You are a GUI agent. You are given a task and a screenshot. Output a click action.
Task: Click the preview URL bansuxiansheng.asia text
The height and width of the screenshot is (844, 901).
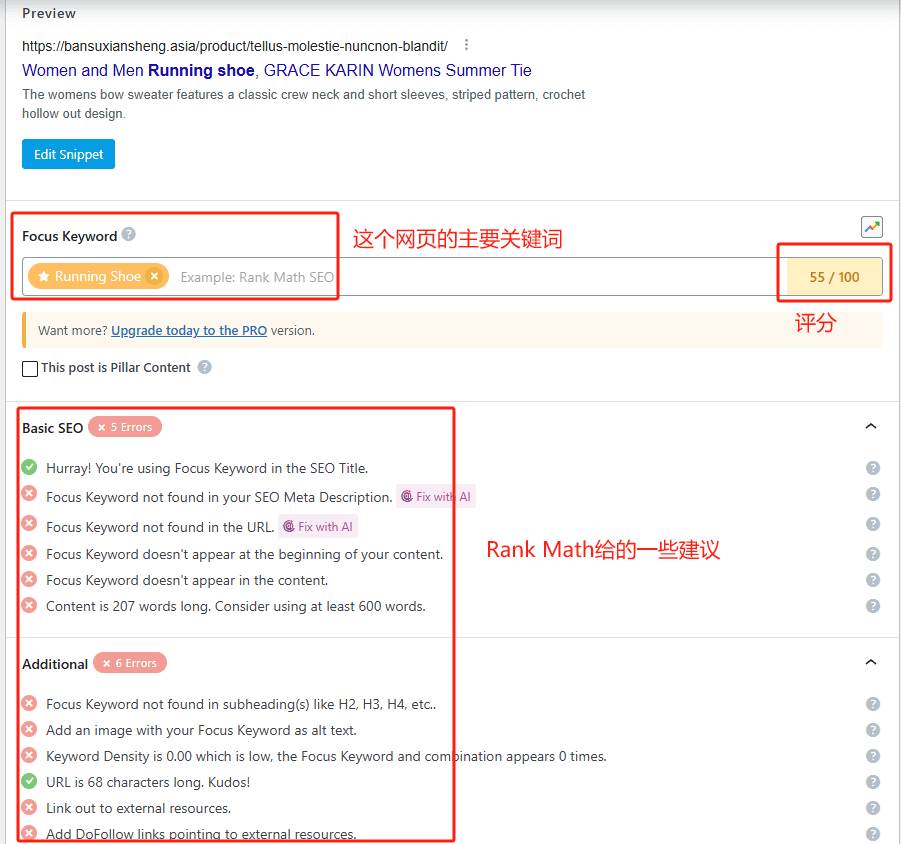coord(235,46)
